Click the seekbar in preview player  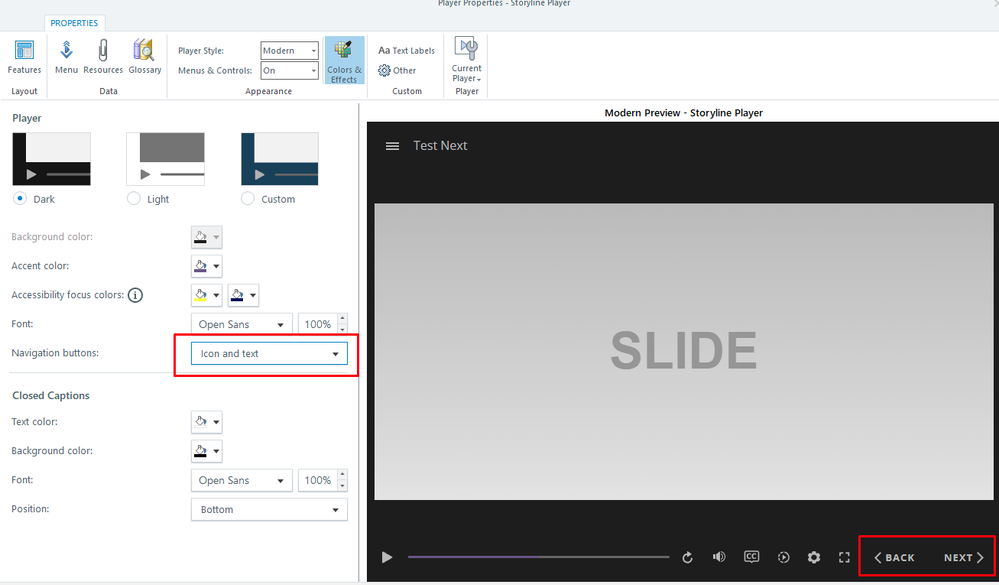click(x=538, y=557)
